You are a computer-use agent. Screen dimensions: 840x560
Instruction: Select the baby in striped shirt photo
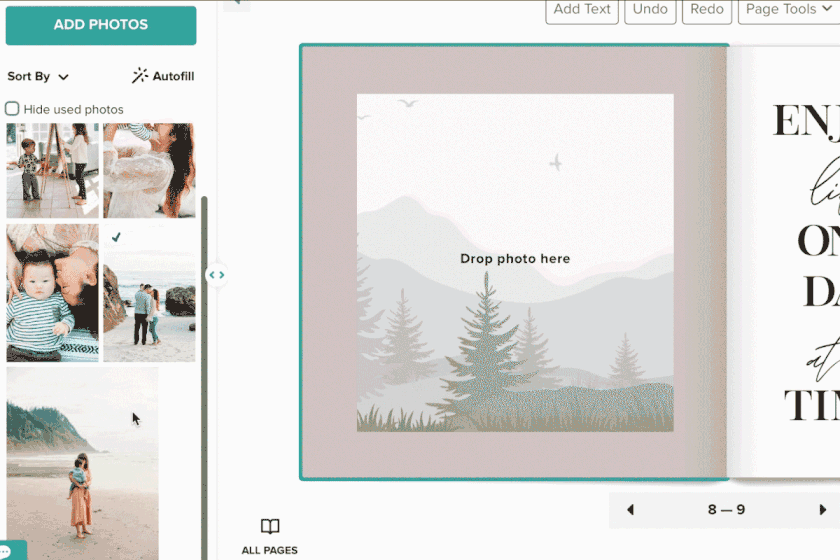pyautogui.click(x=52, y=293)
